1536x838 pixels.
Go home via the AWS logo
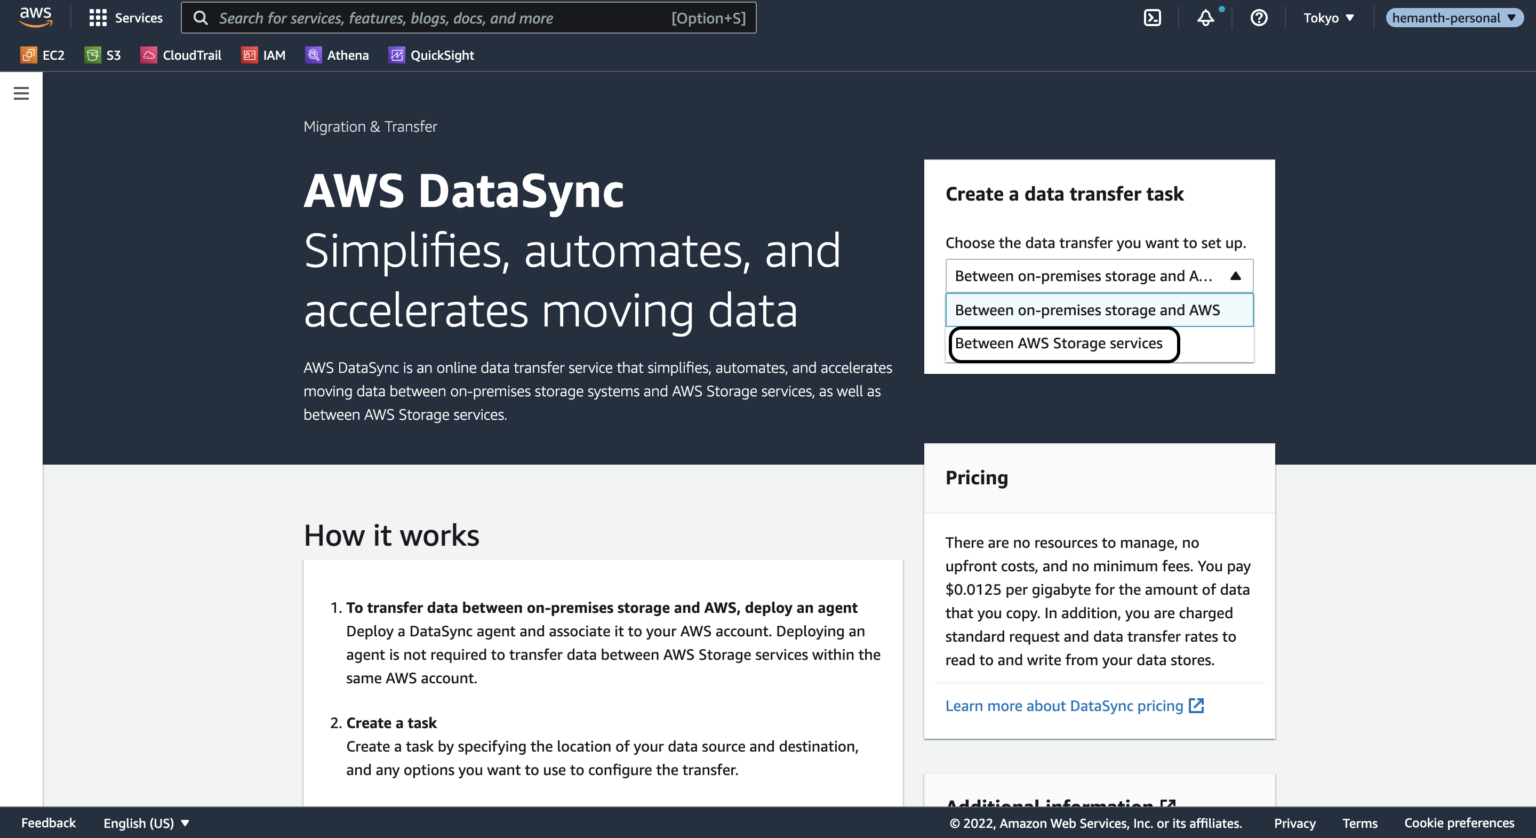click(35, 16)
